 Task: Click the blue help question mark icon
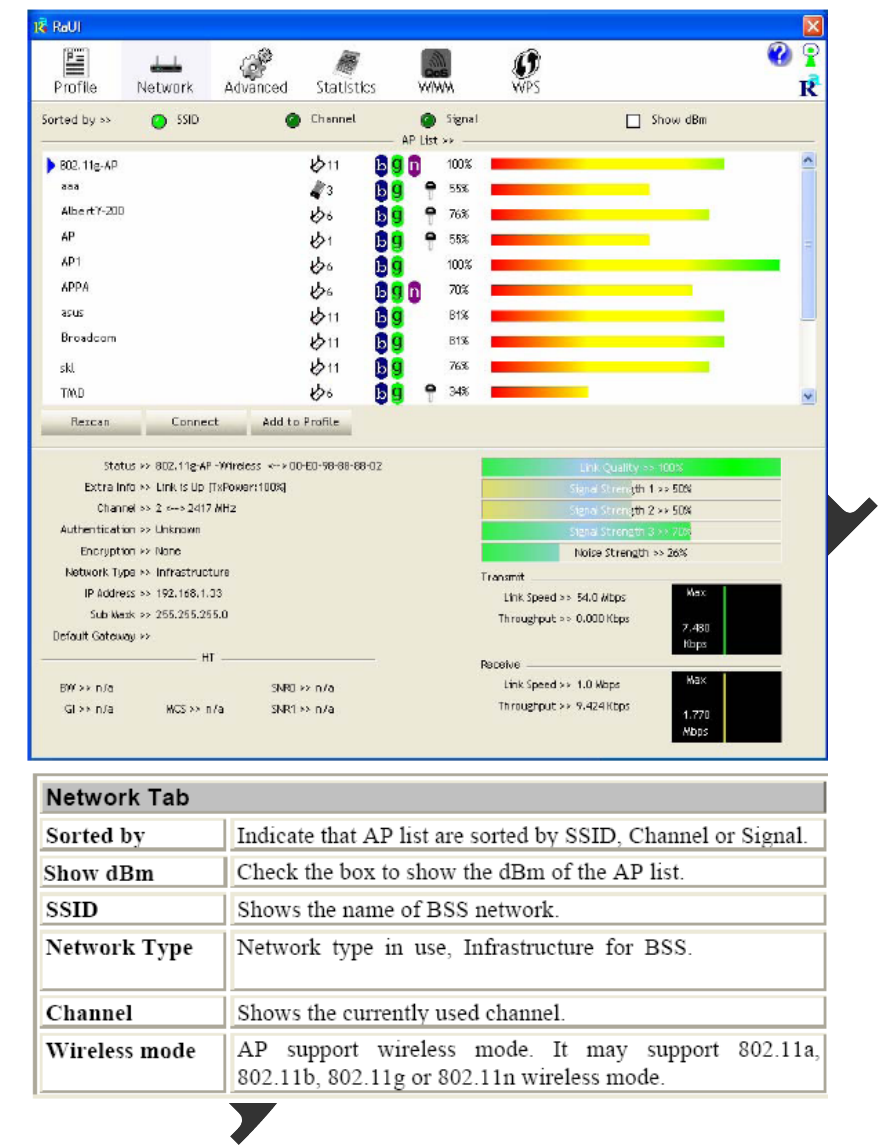(x=779, y=54)
